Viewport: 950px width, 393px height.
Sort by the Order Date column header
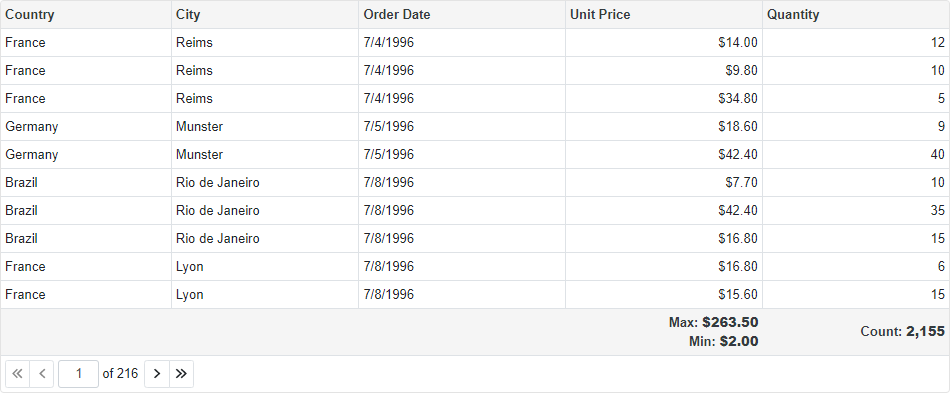click(x=462, y=15)
